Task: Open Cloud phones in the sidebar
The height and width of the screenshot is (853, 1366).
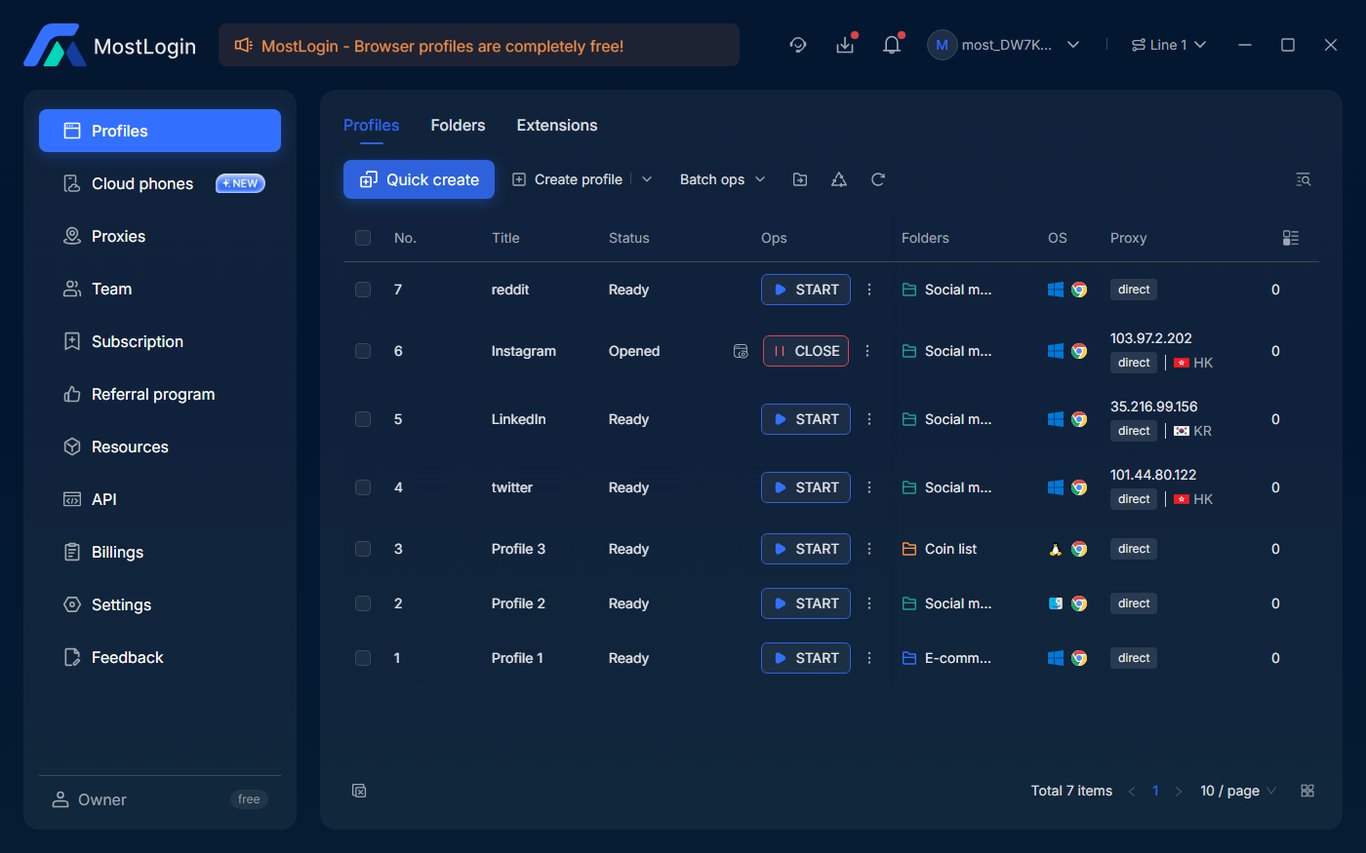Action: pos(160,184)
